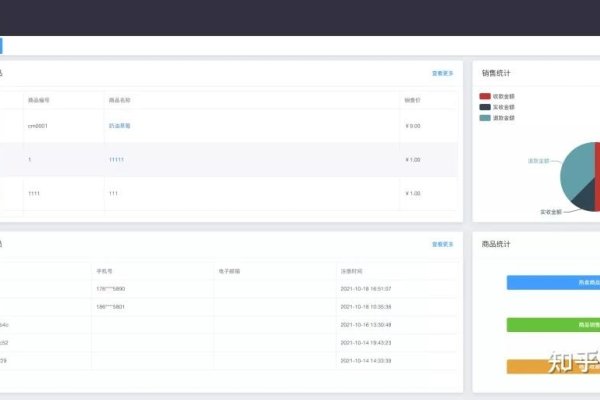
Task: Click 查看更多 link in the user panel
Action: tap(442, 244)
